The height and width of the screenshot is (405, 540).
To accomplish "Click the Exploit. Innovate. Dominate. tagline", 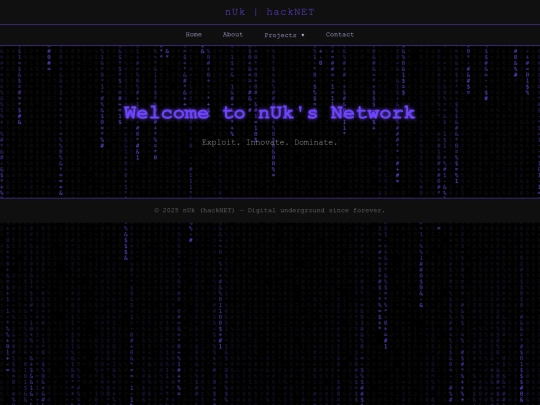I will pyautogui.click(x=270, y=142).
